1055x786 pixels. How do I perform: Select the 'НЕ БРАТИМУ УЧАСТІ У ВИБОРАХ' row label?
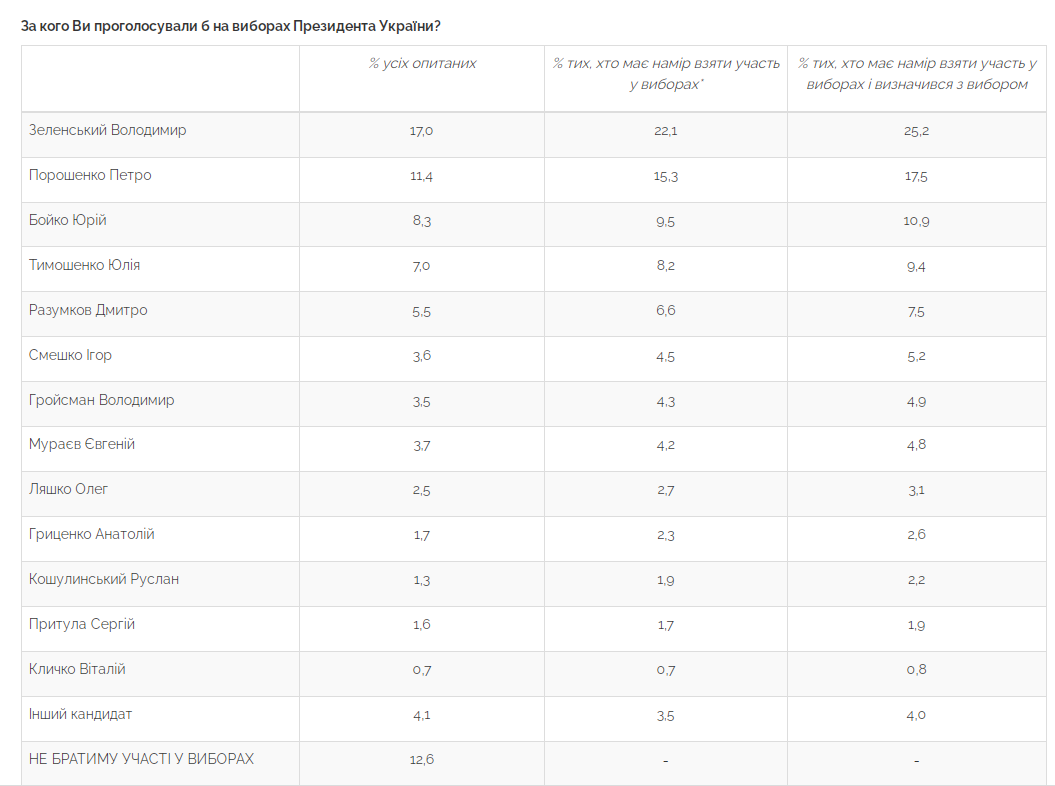pyautogui.click(x=142, y=759)
